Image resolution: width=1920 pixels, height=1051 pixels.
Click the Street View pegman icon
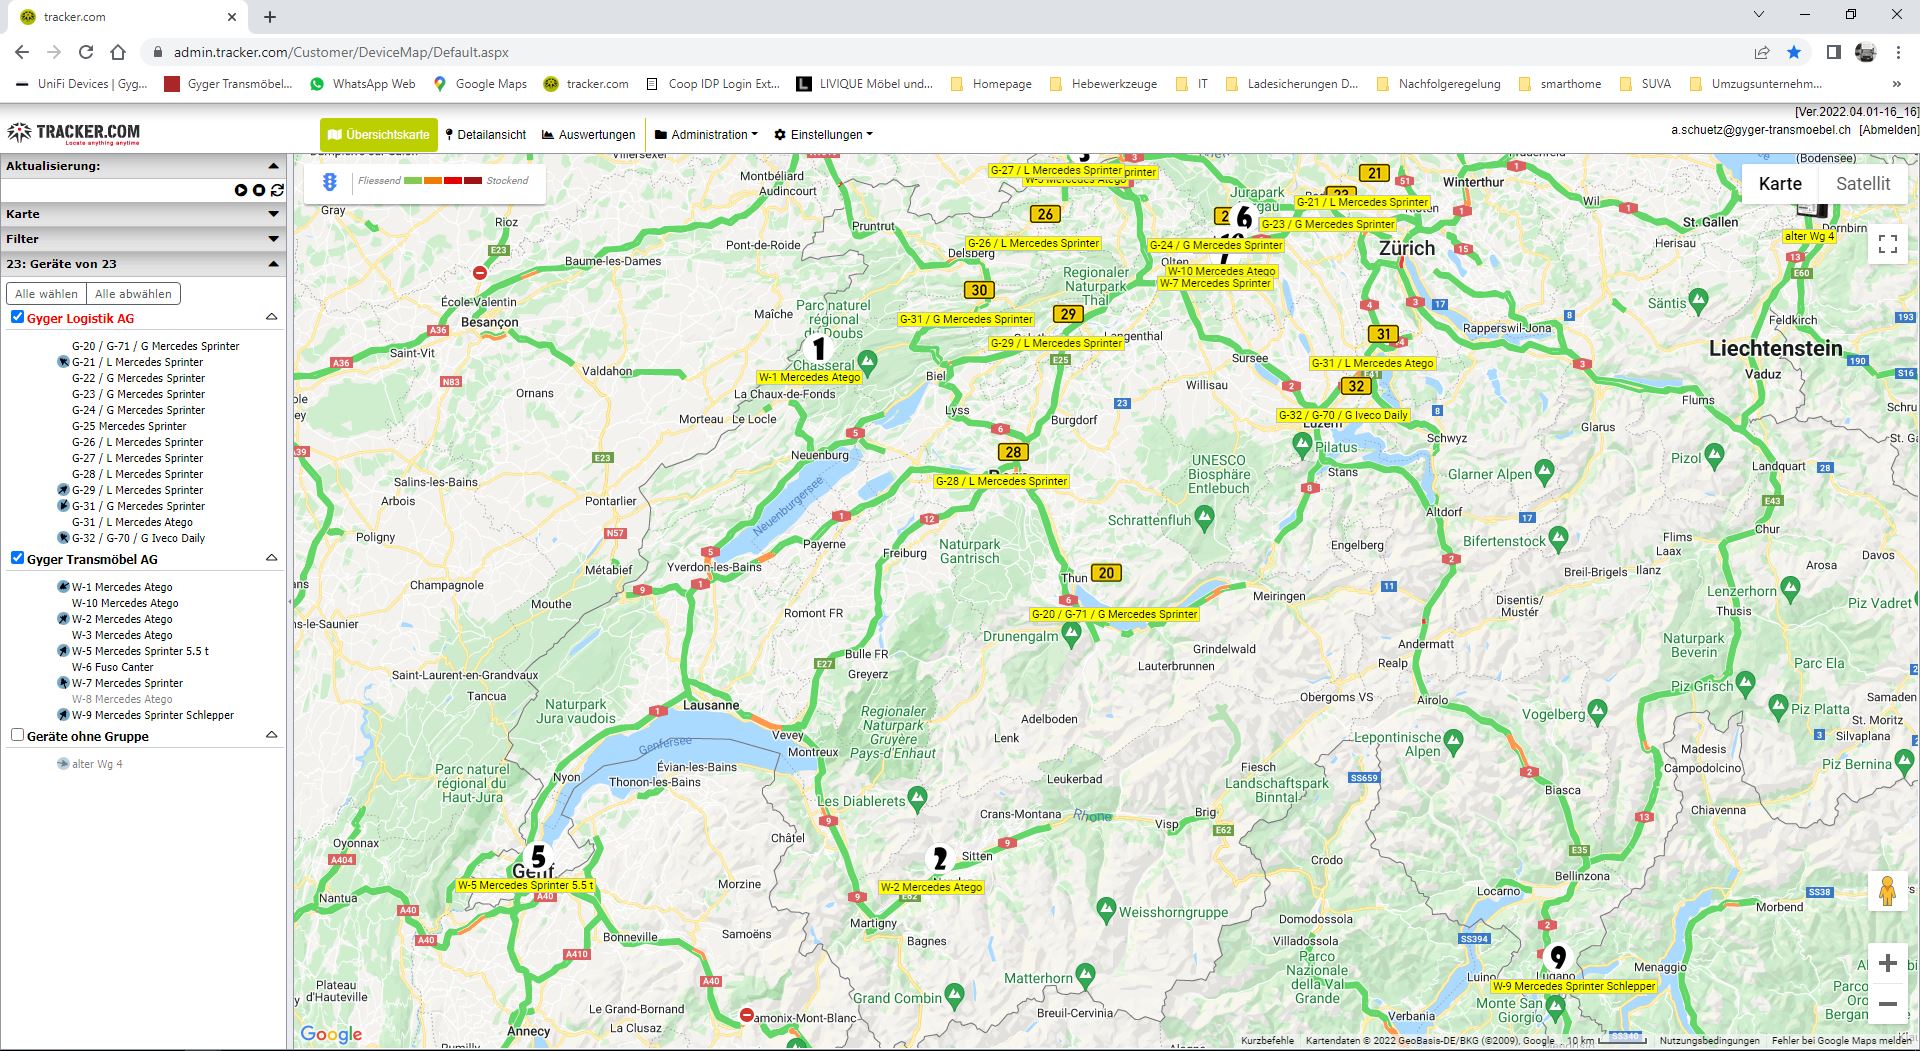tap(1887, 891)
